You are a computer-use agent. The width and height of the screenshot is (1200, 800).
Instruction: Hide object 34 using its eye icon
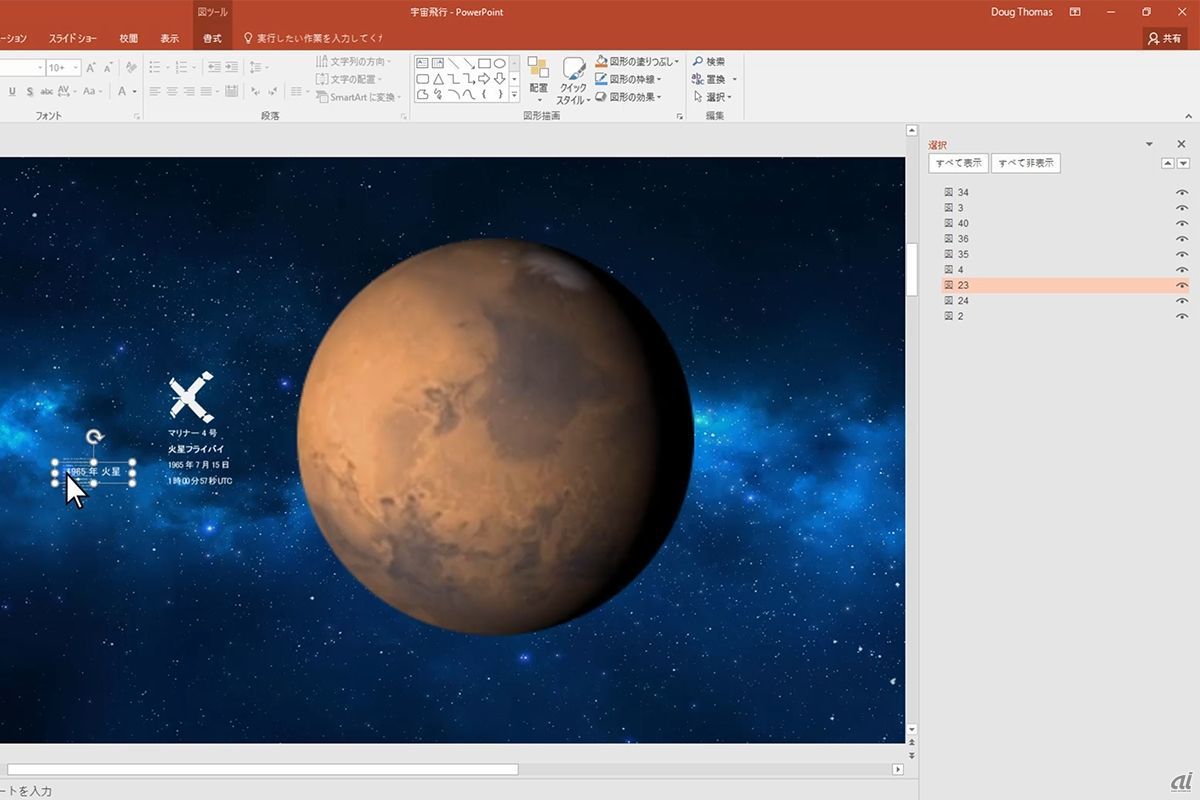click(x=1181, y=192)
